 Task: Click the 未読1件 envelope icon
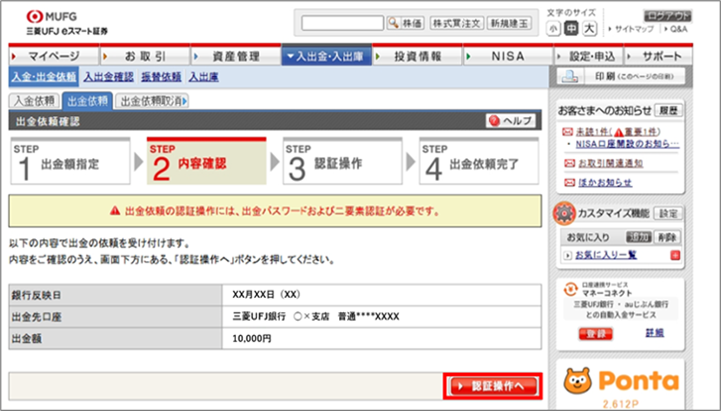(568, 132)
